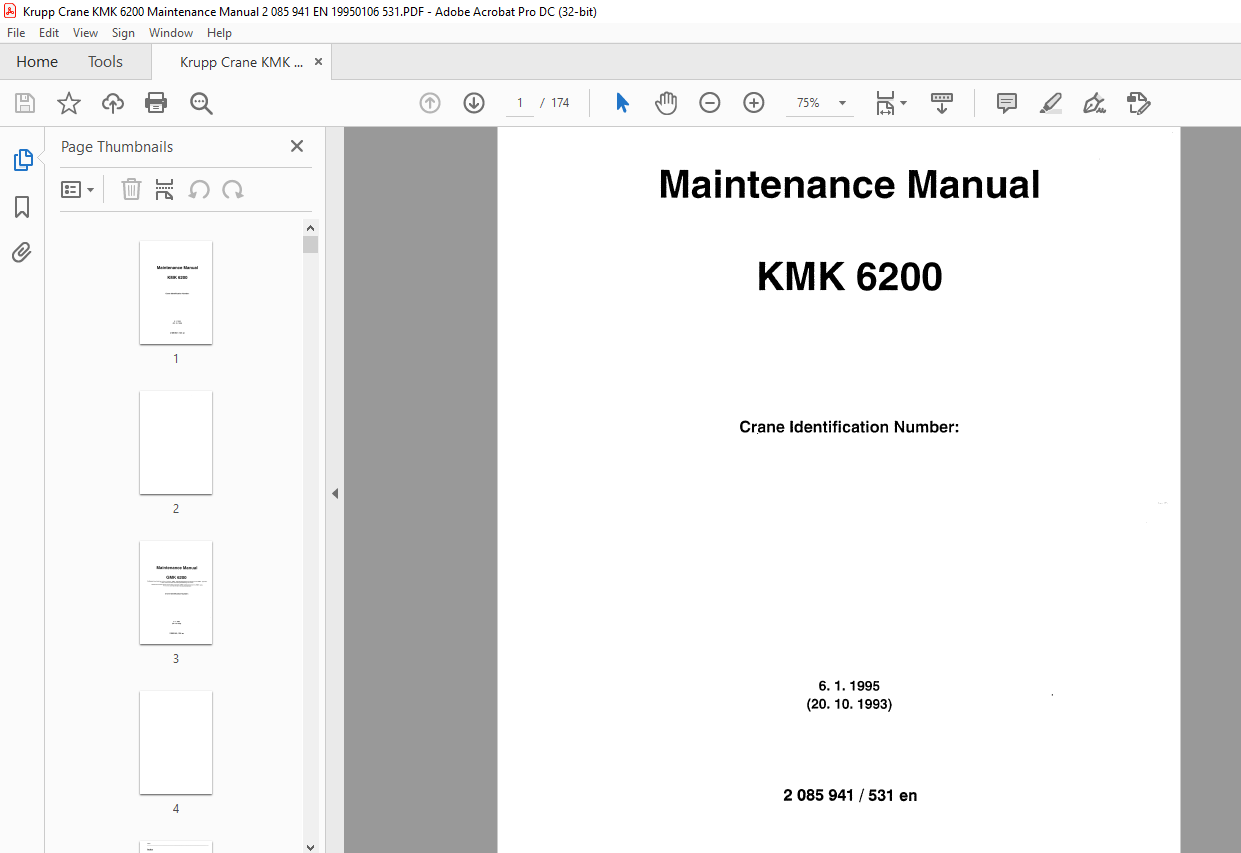Click 'Crane Identification Number:' text
1241x853 pixels.
[849, 427]
